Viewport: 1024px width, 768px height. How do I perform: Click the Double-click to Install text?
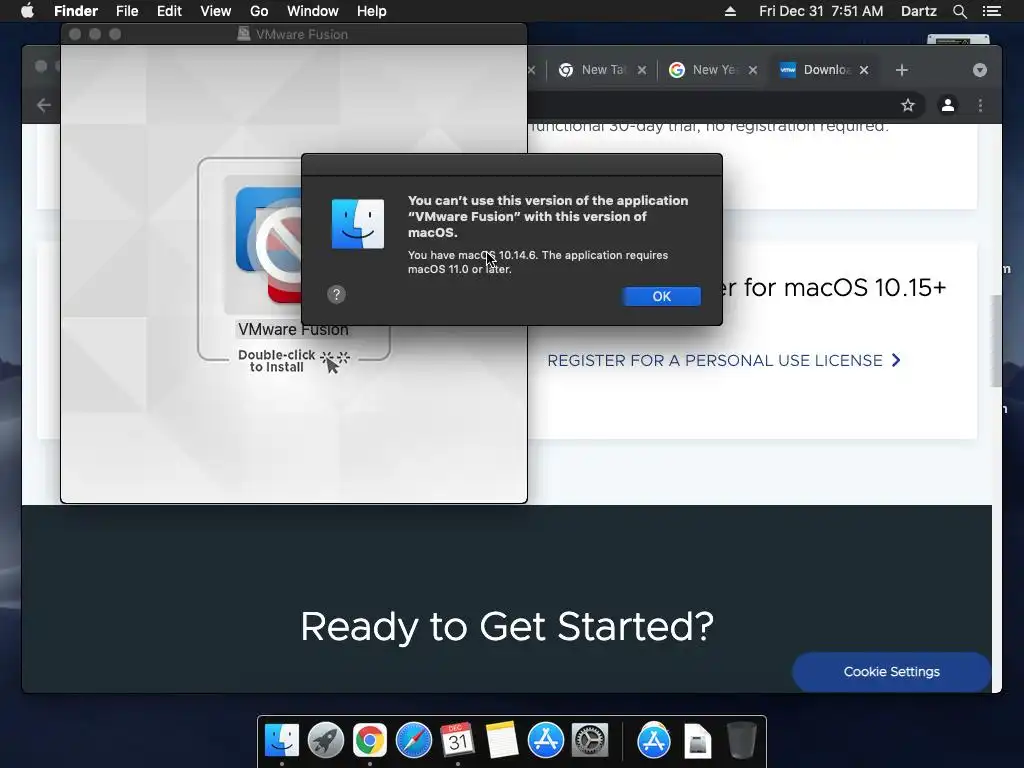(x=276, y=360)
